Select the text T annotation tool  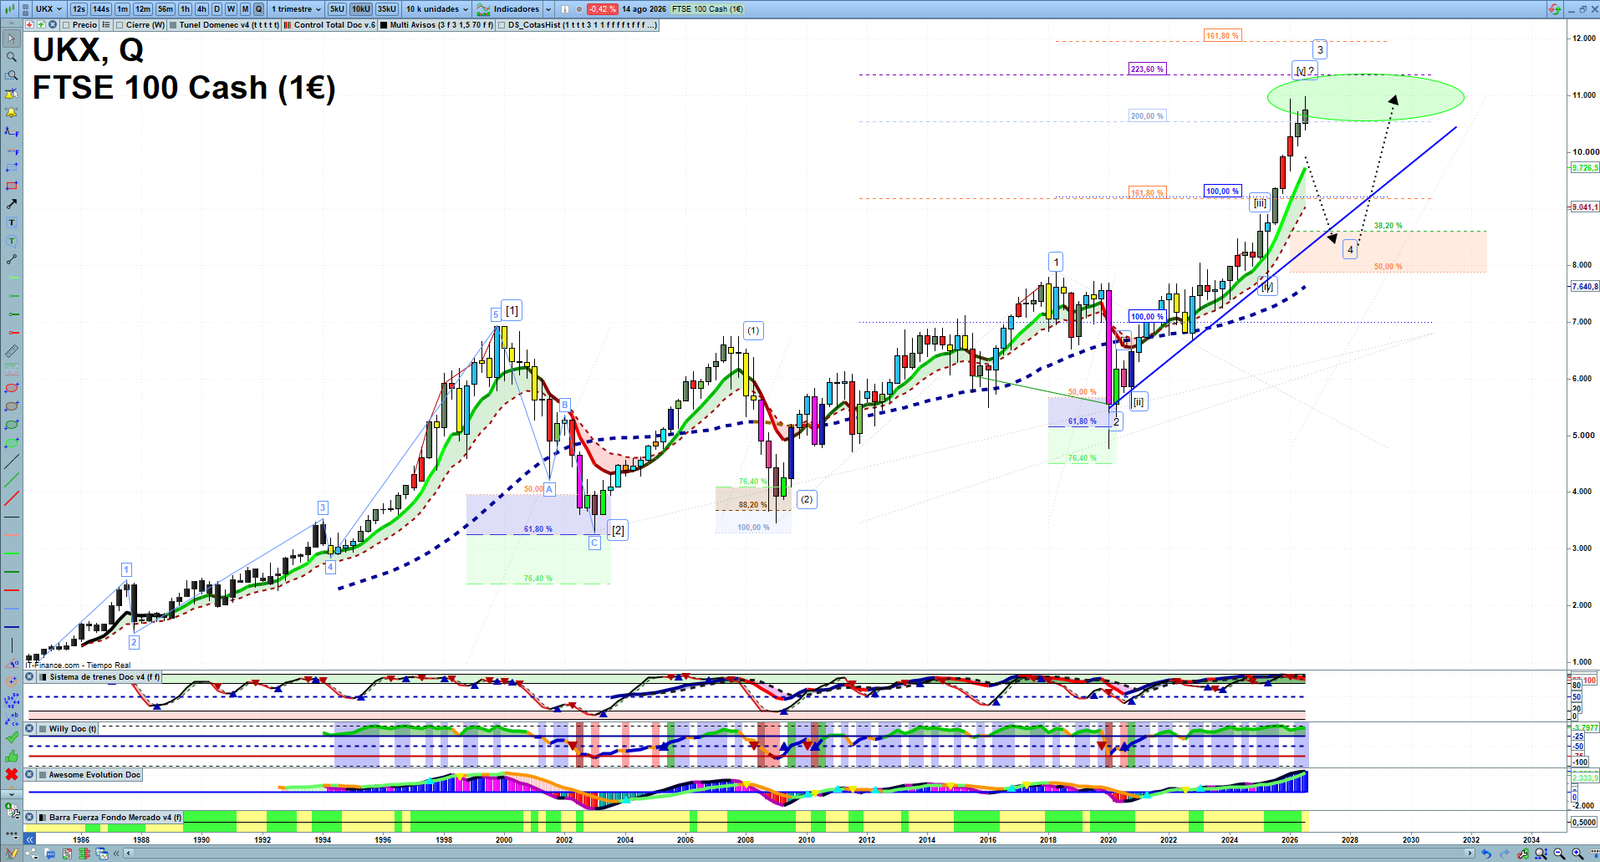coord(11,222)
